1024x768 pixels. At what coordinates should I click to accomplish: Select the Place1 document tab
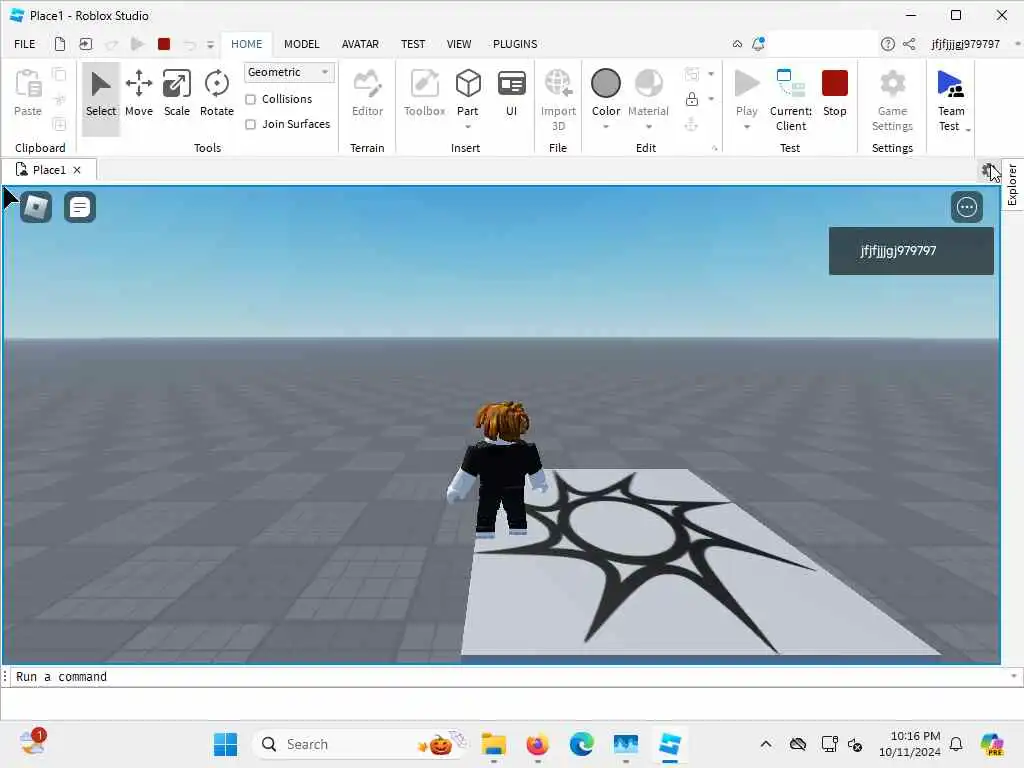click(x=49, y=170)
